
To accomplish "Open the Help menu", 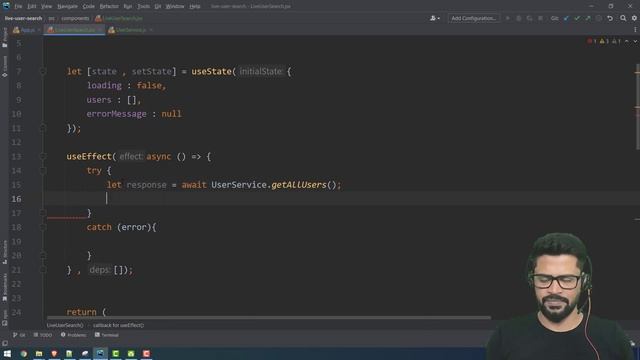I will coord(195,6).
